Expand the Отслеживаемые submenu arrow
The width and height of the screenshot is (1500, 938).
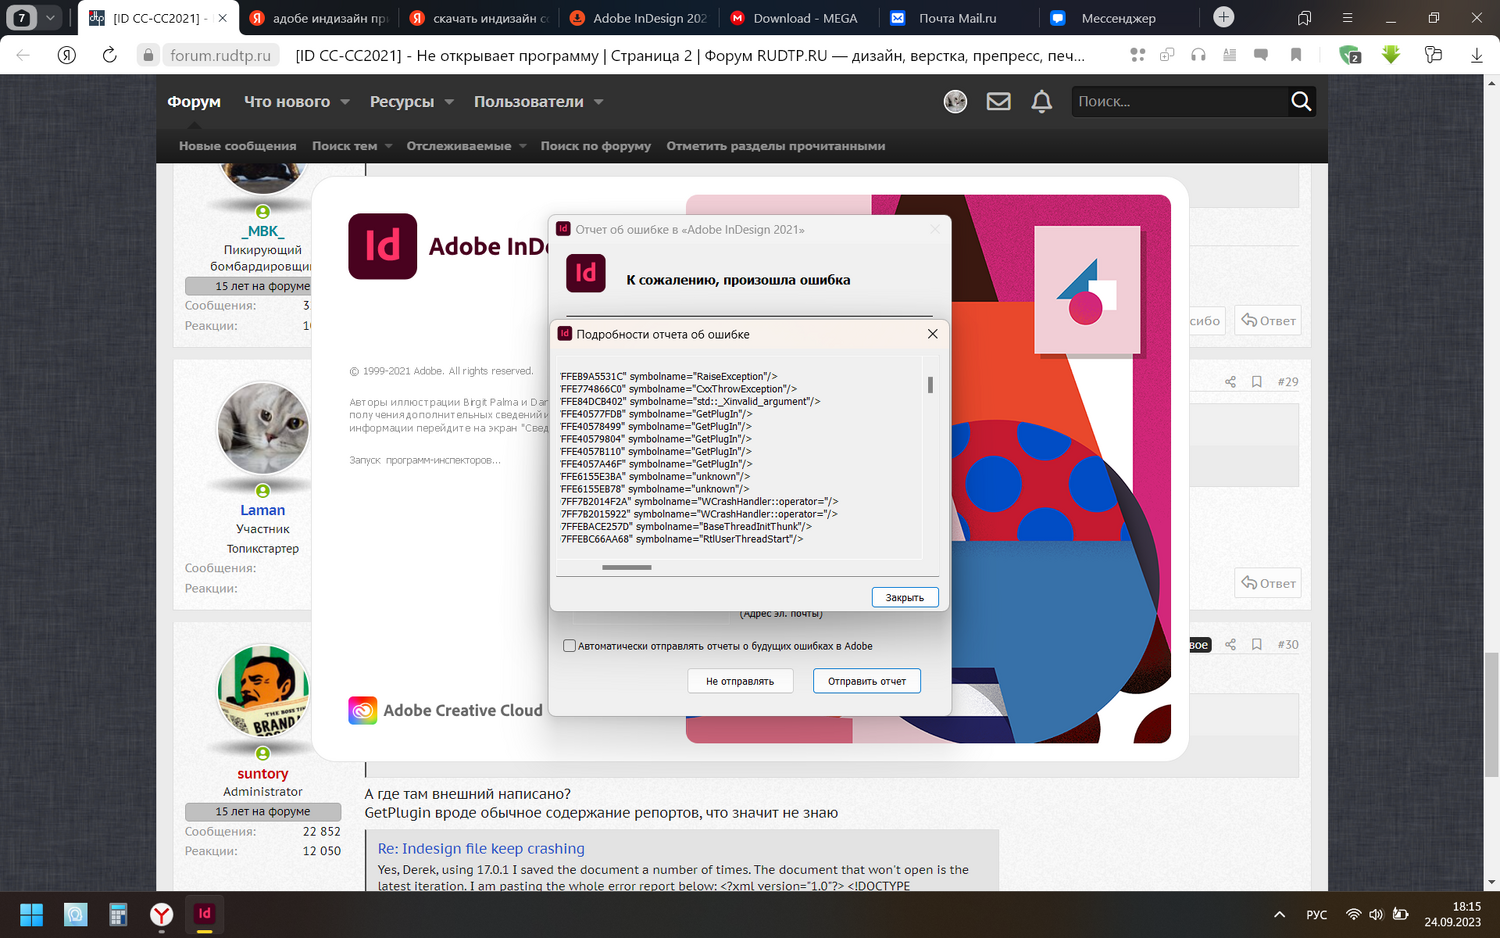[522, 146]
